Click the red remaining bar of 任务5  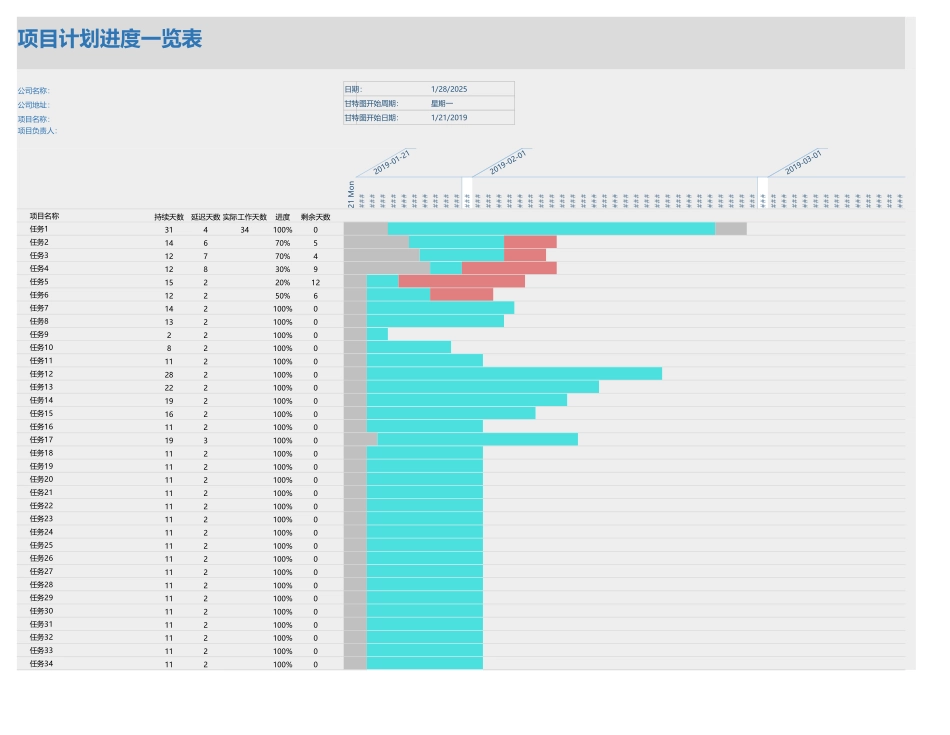coord(461,282)
